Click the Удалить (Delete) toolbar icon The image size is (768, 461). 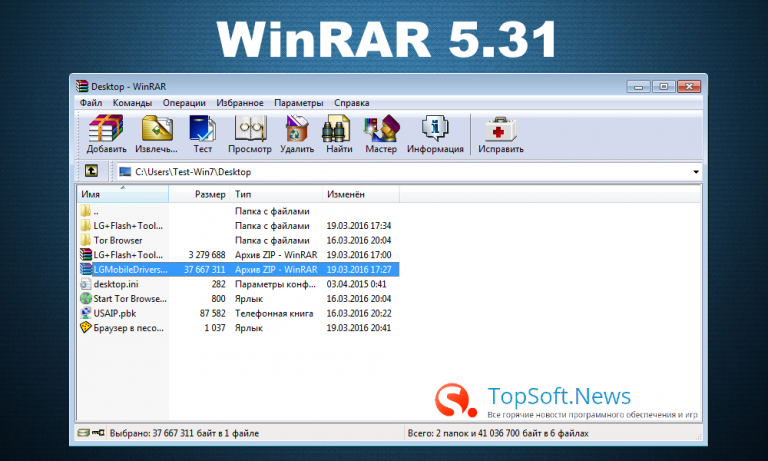[x=297, y=131]
